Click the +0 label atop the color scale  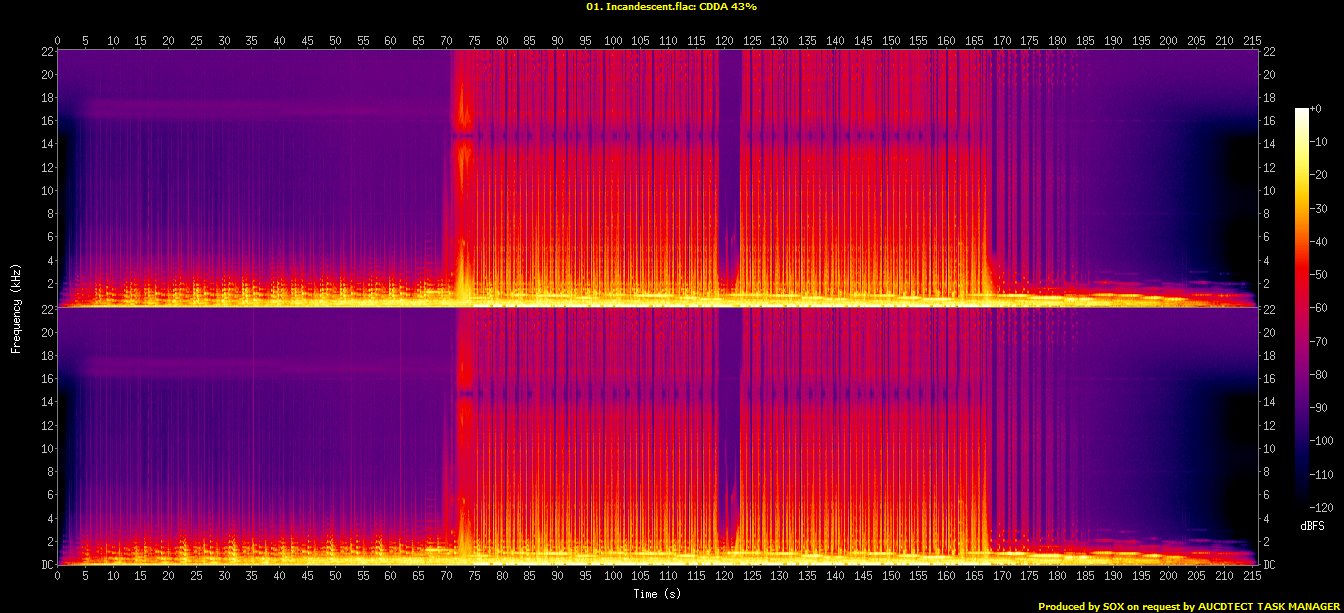click(x=1318, y=109)
